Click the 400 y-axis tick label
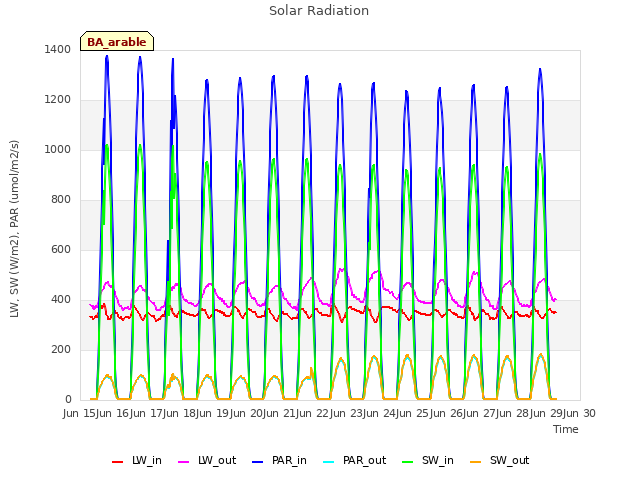This screenshot has height=480, width=640. pos(61,300)
